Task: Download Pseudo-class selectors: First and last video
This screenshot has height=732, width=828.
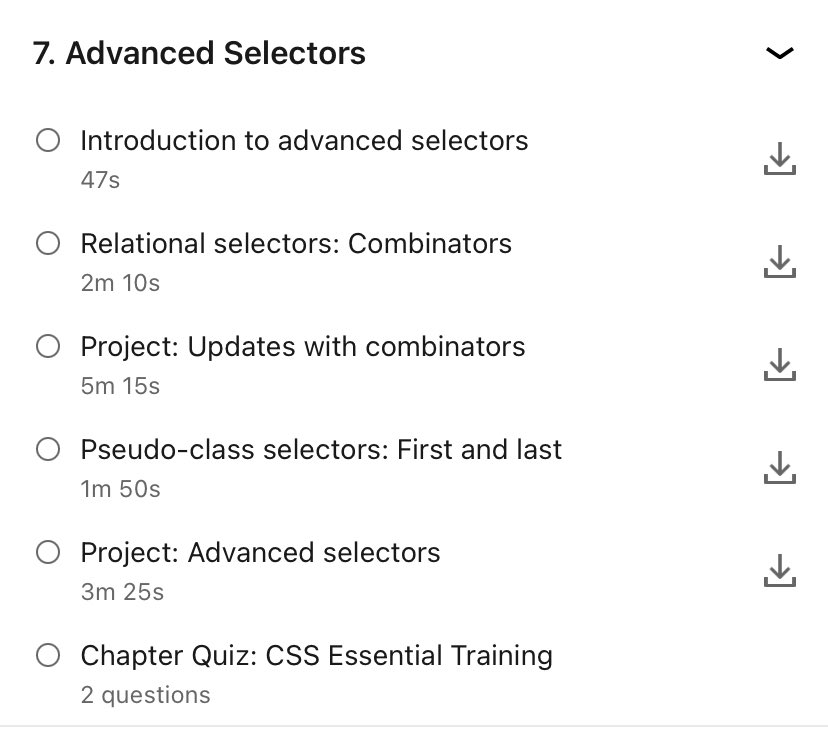Action: tap(779, 467)
